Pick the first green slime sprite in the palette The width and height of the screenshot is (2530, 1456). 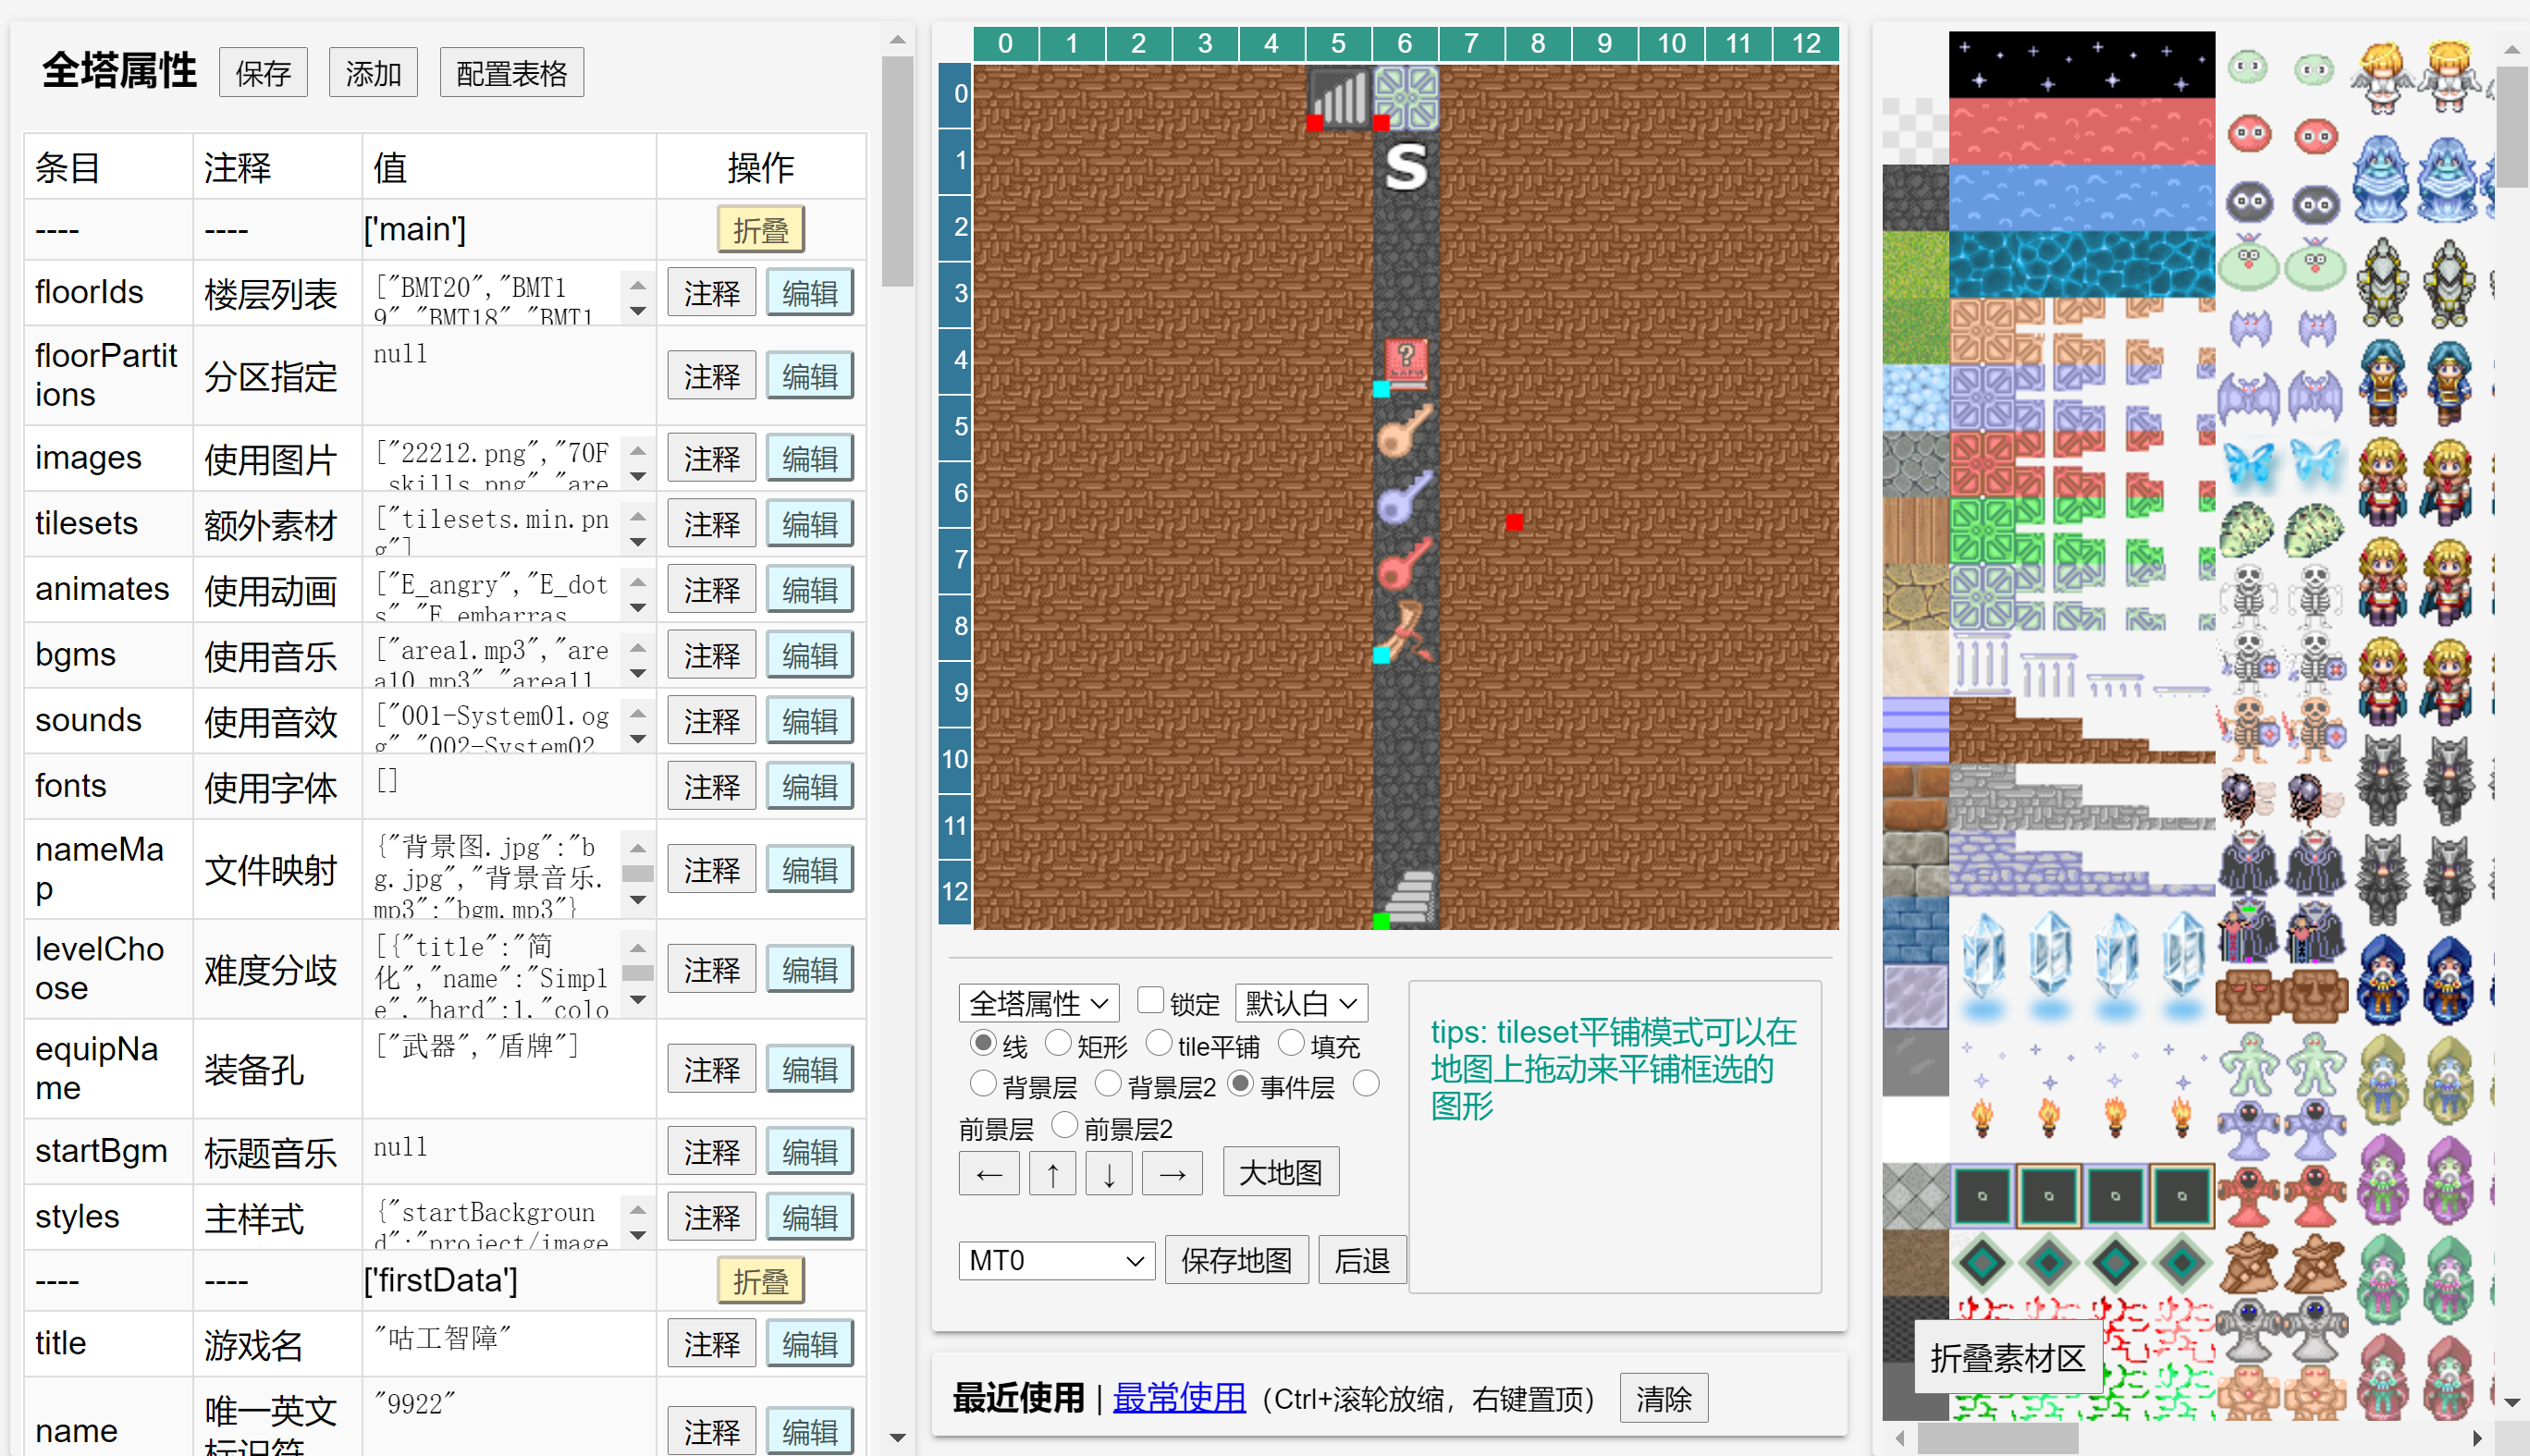[2248, 68]
